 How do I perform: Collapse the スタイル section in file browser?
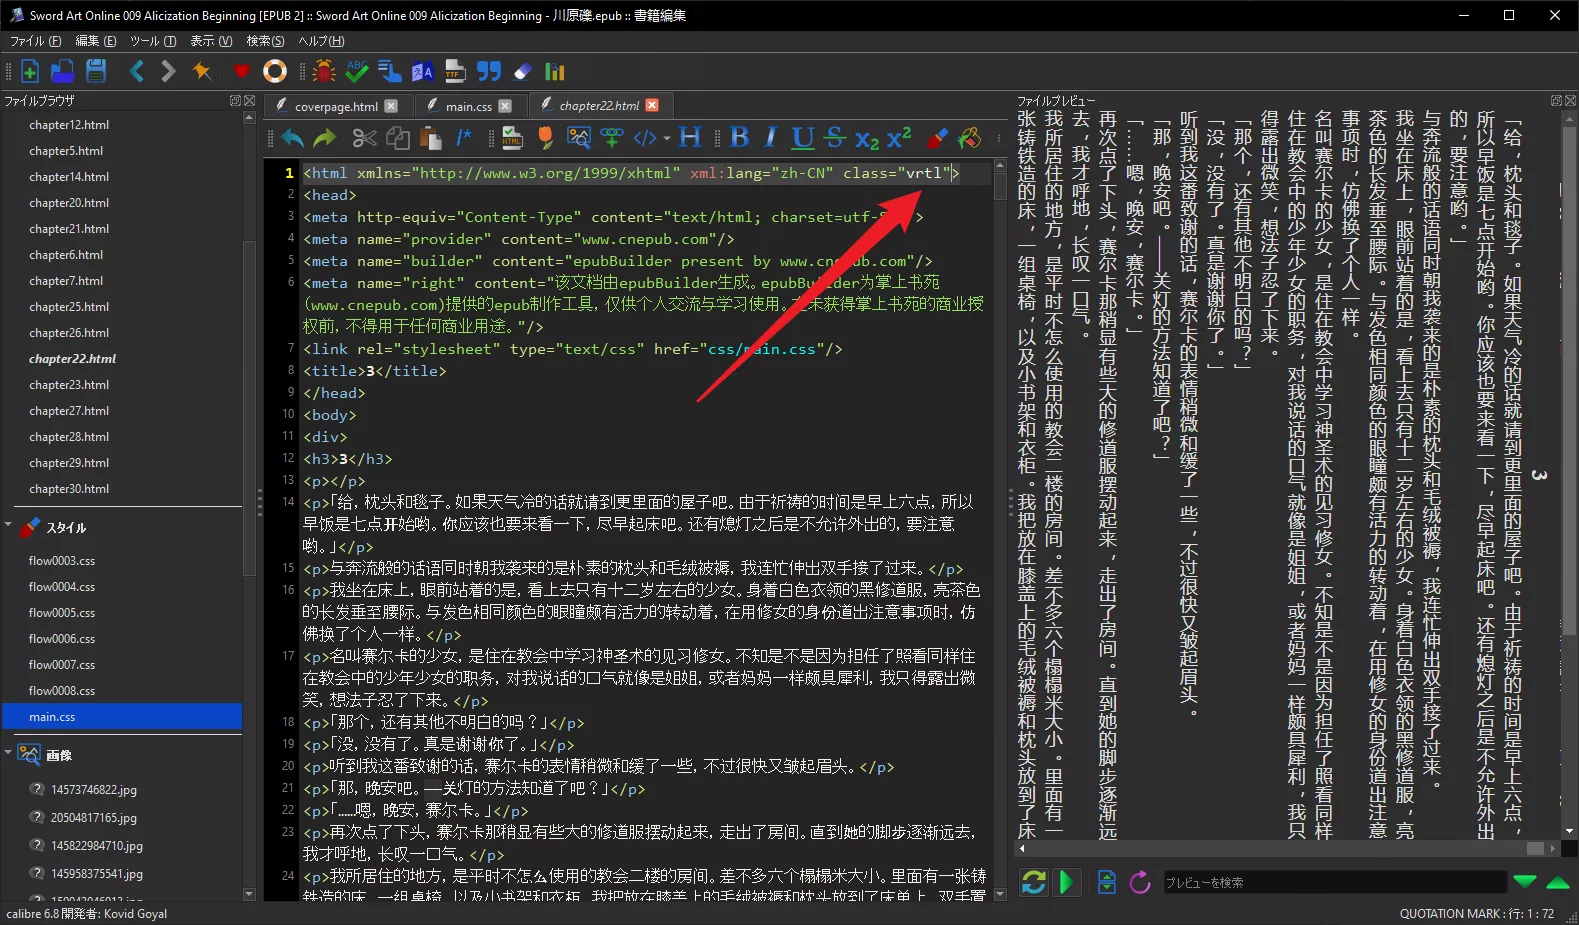(x=9, y=525)
